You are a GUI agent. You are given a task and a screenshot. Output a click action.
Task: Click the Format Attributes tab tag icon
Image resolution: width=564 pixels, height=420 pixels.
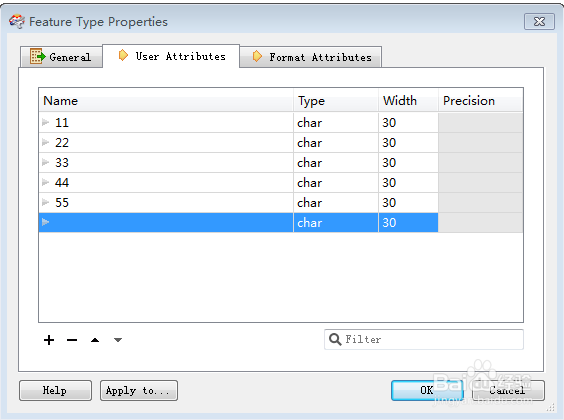pyautogui.click(x=257, y=56)
